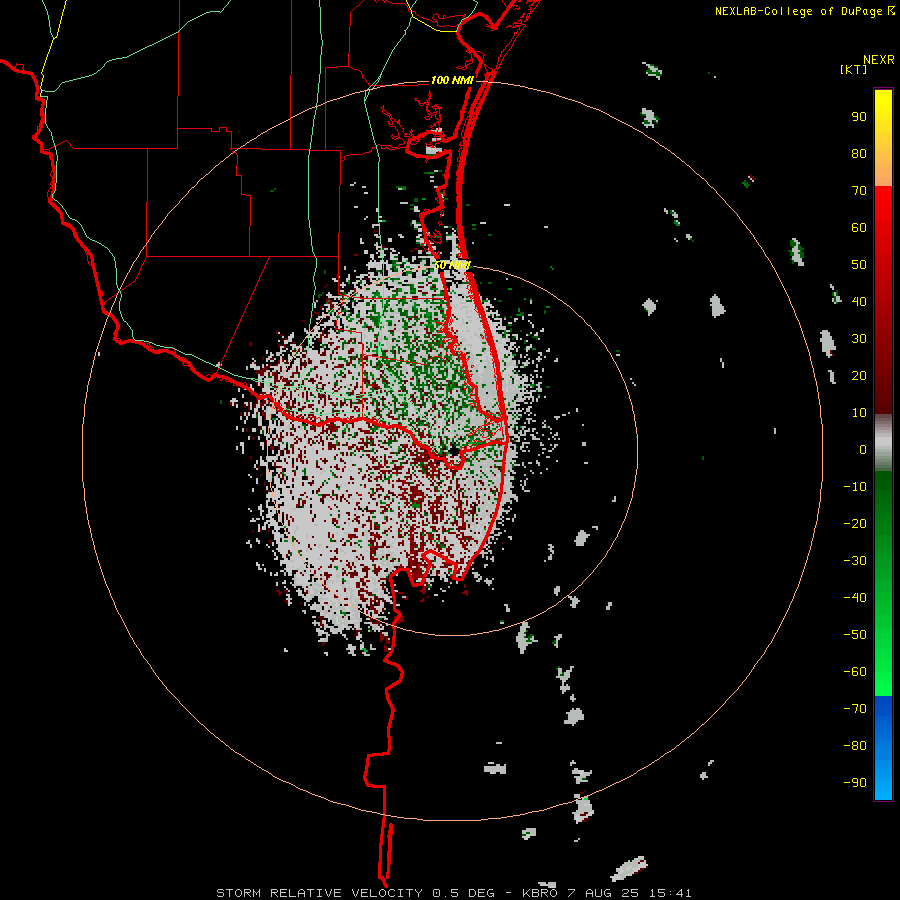
Task: Click the positive 50 velocity scale label
Action: coord(859,265)
